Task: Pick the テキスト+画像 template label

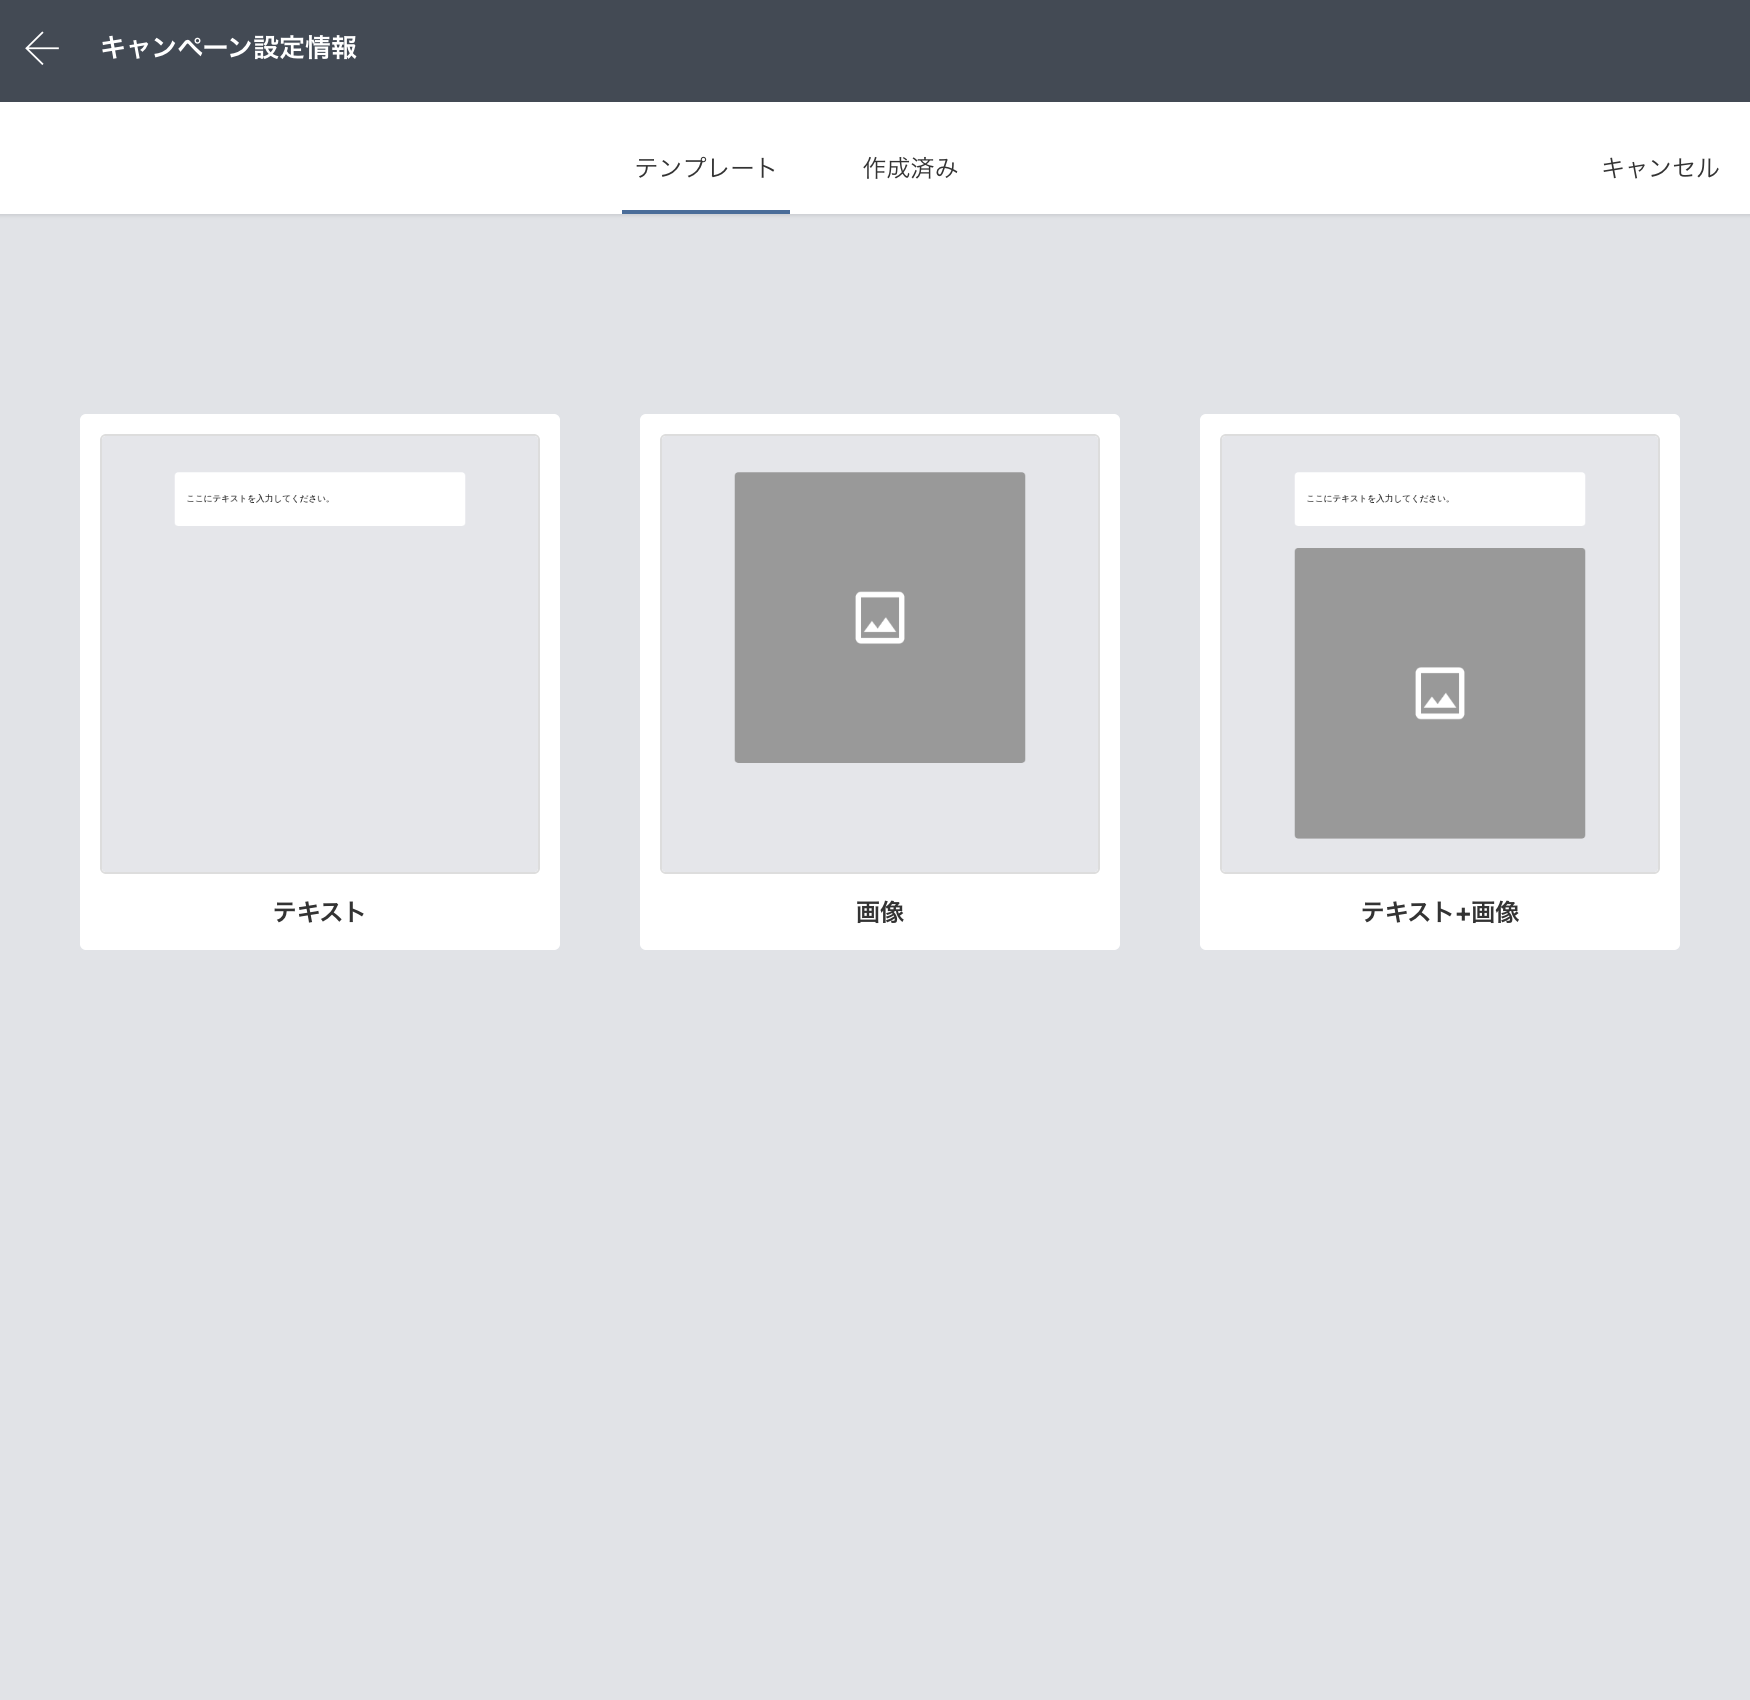Action: (1439, 912)
